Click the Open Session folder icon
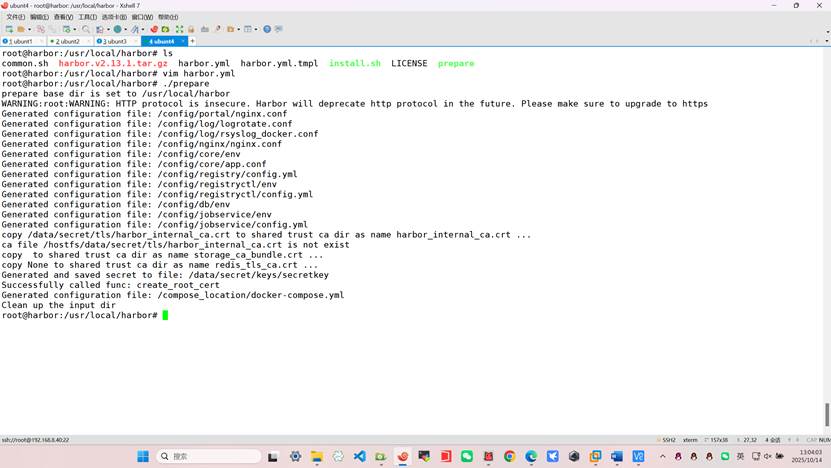 coord(21,29)
